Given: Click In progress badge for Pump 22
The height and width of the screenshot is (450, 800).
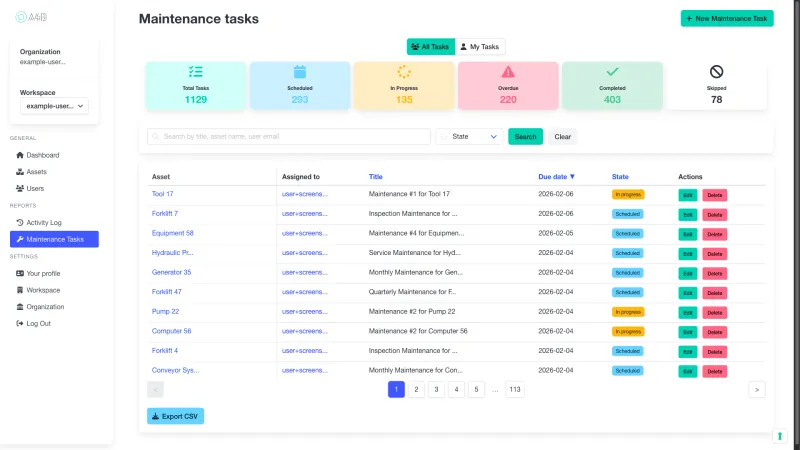Looking at the screenshot, I should 628,312.
